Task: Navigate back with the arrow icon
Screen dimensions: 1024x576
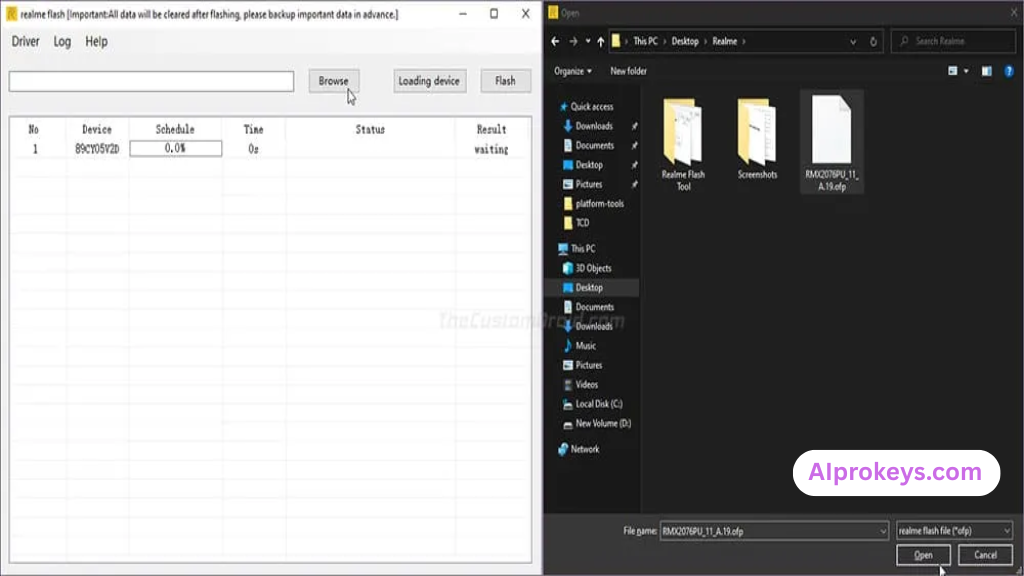Action: click(556, 41)
